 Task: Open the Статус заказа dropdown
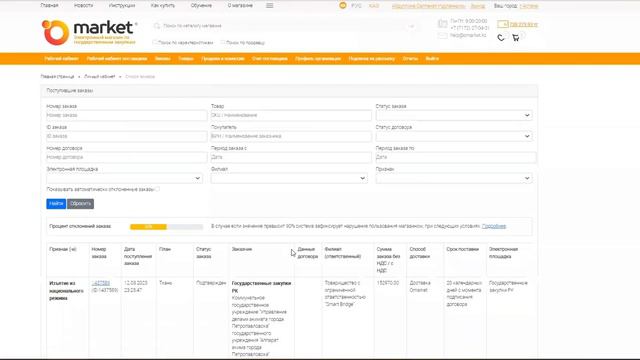[x=454, y=115]
